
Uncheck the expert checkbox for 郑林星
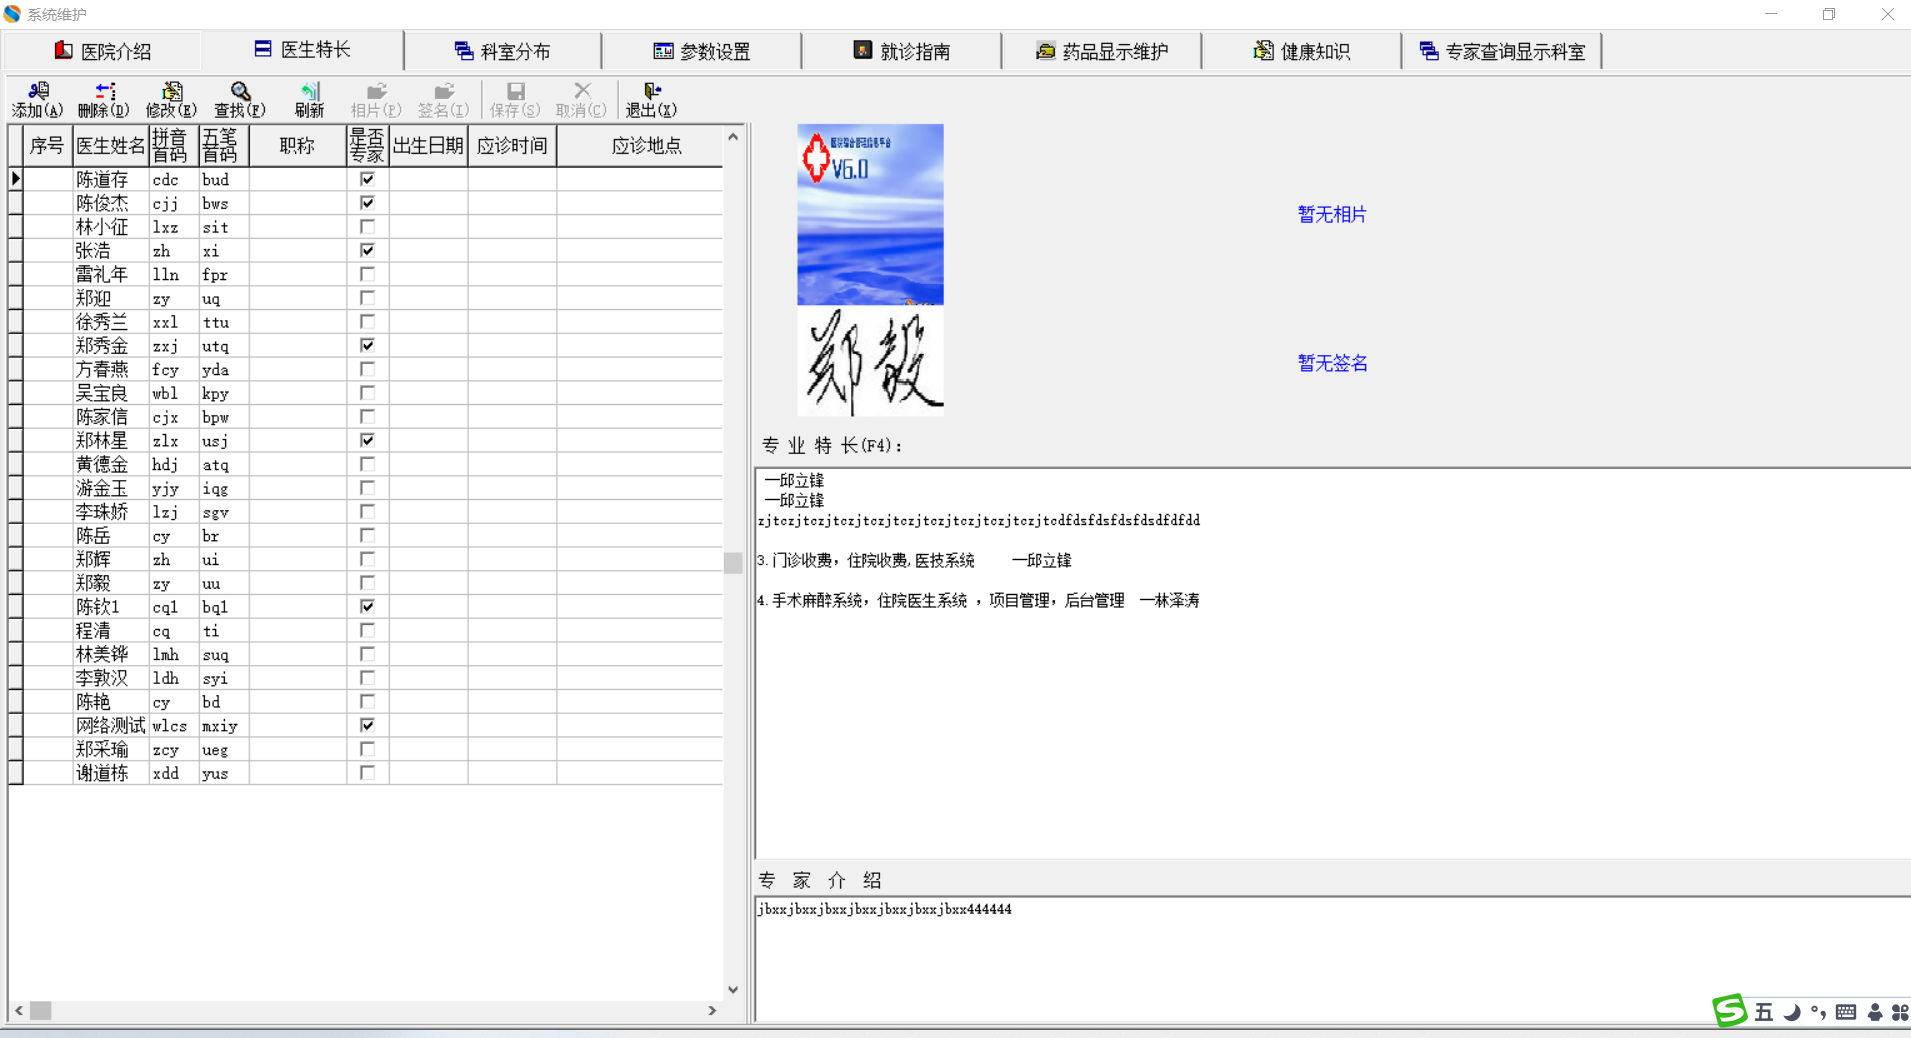367,440
